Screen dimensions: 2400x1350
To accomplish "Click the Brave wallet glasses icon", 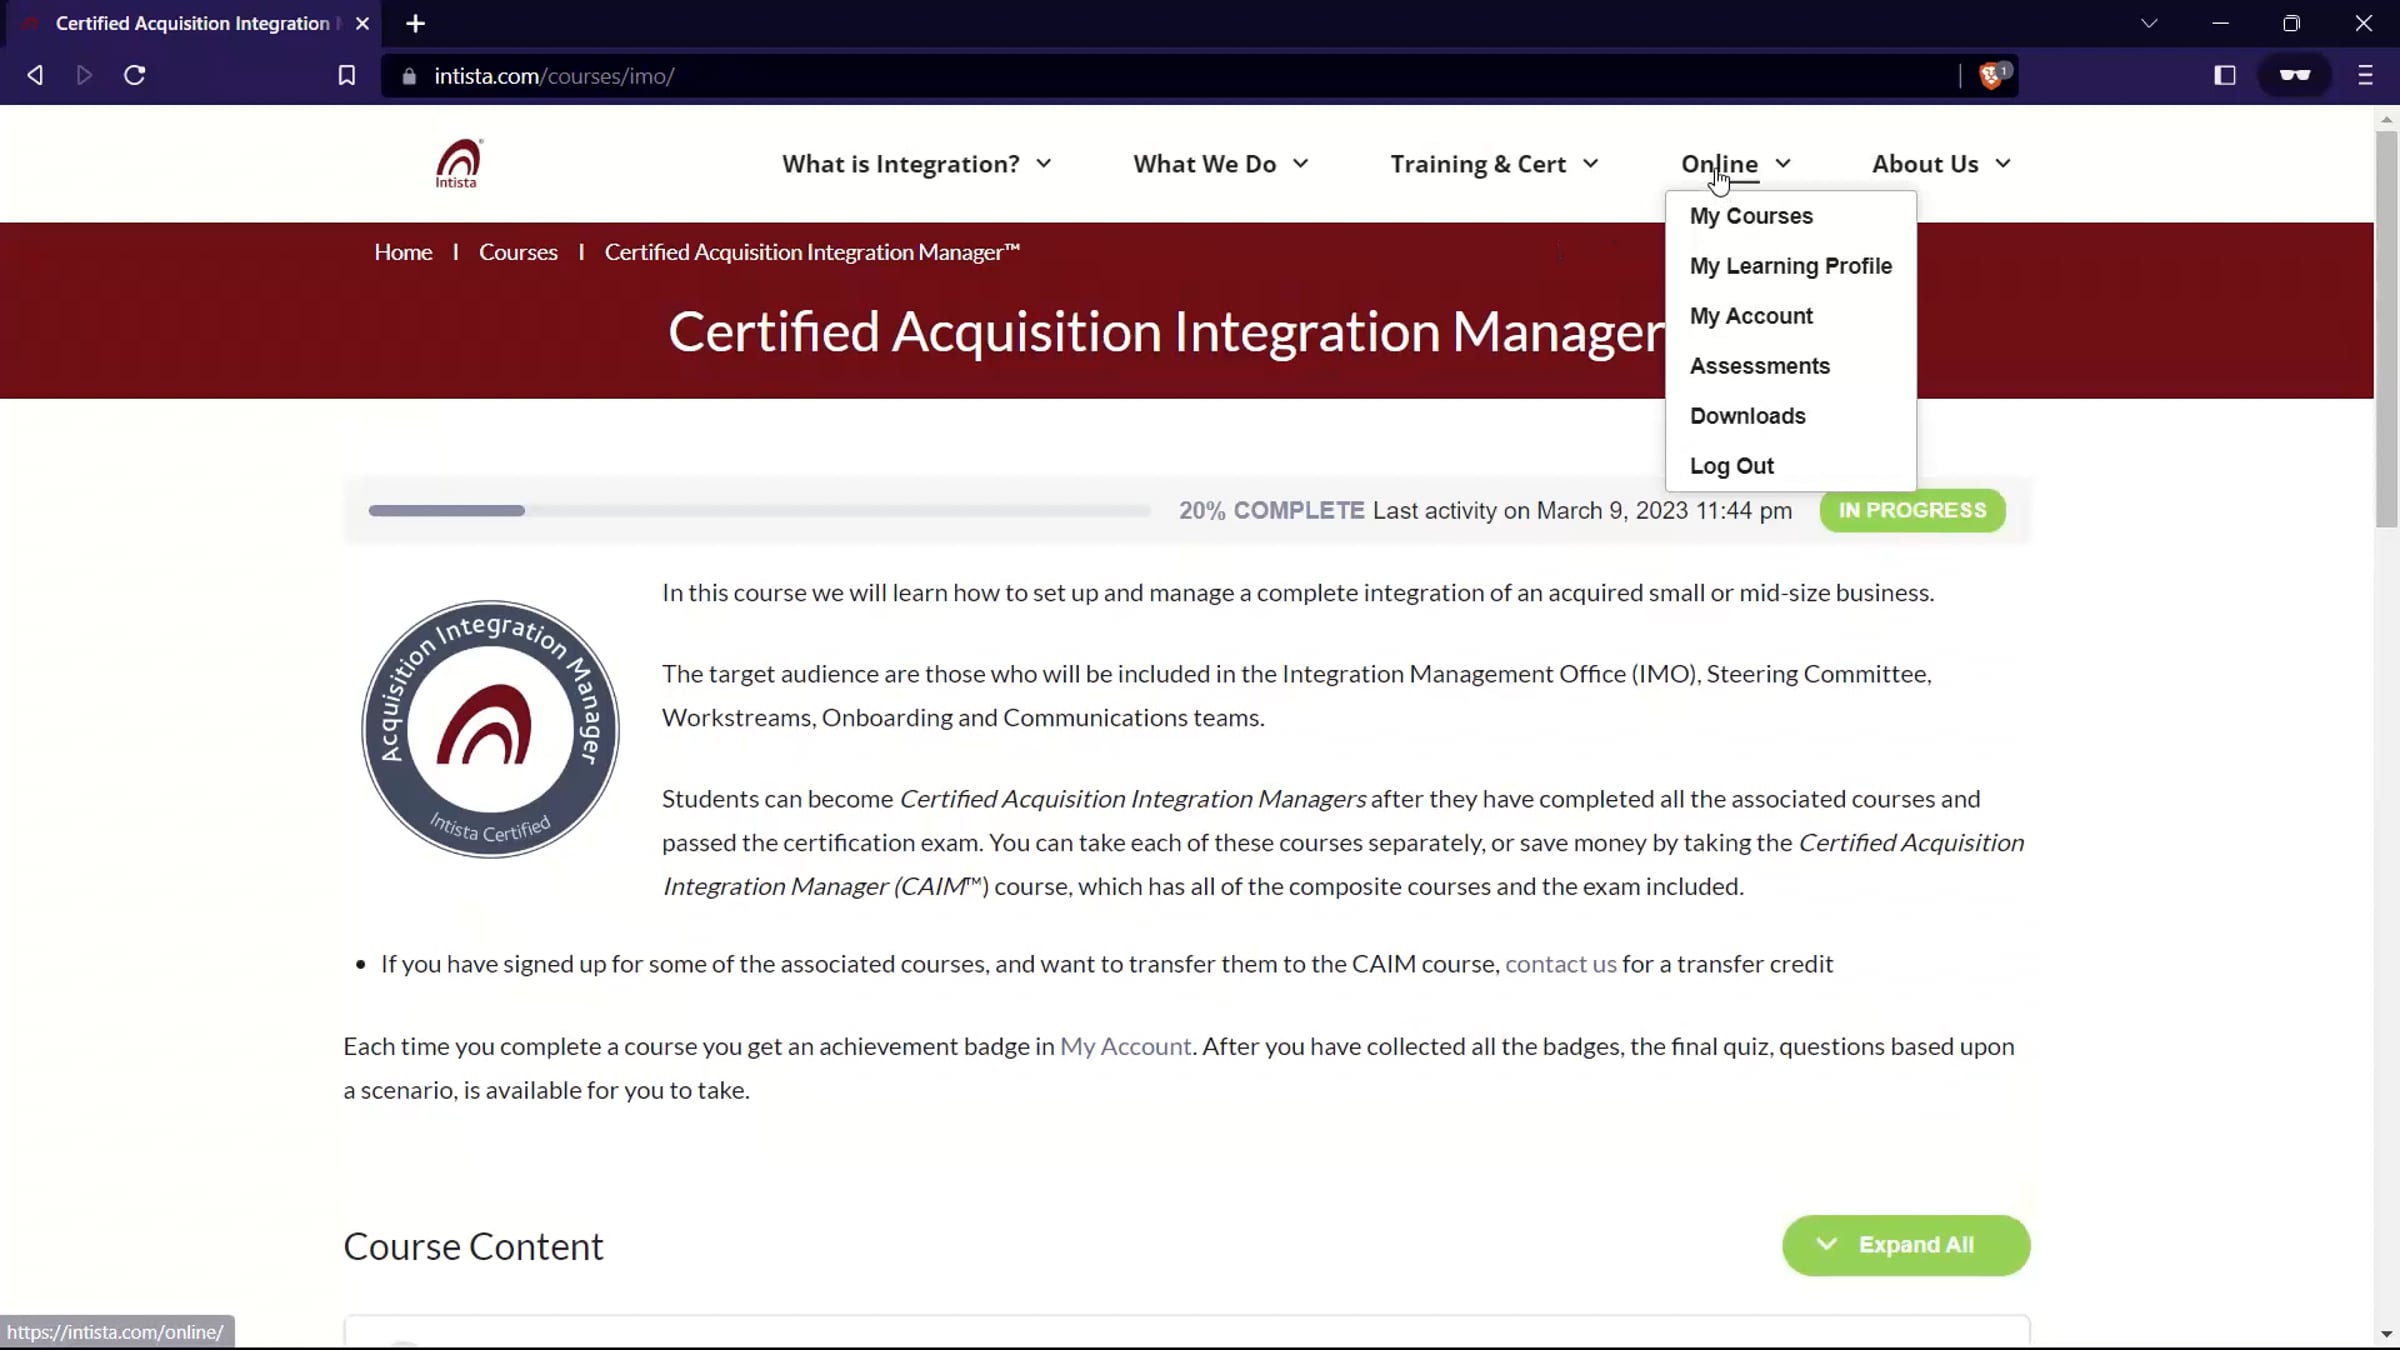I will (x=2295, y=75).
